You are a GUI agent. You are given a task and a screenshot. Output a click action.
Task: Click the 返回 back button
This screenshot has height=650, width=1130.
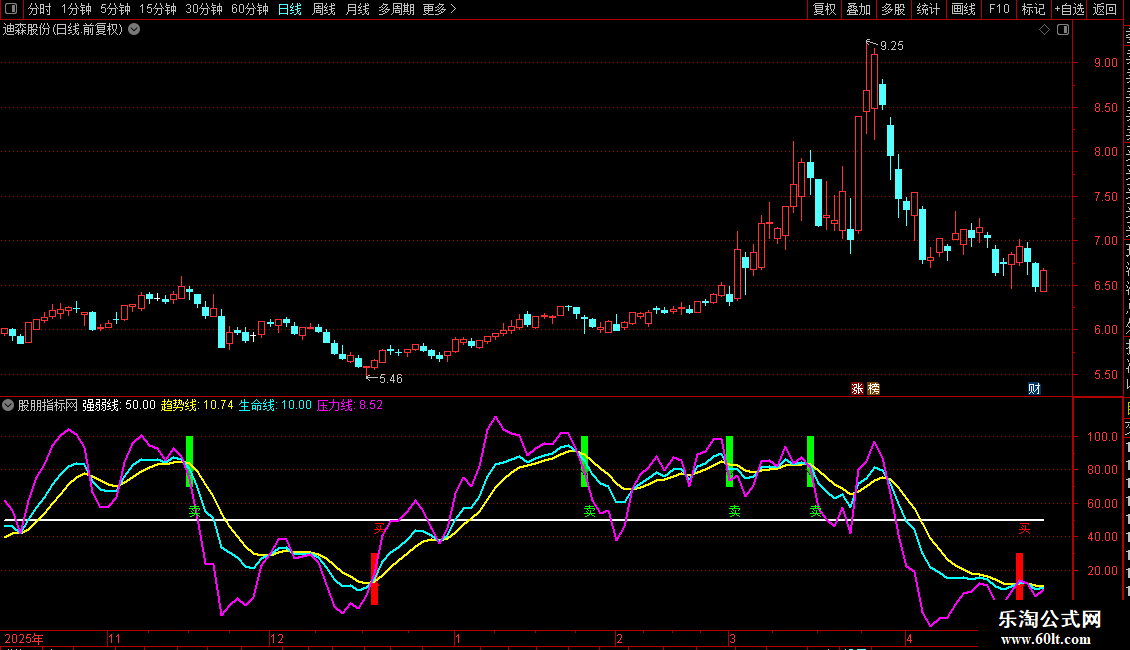coord(1105,9)
